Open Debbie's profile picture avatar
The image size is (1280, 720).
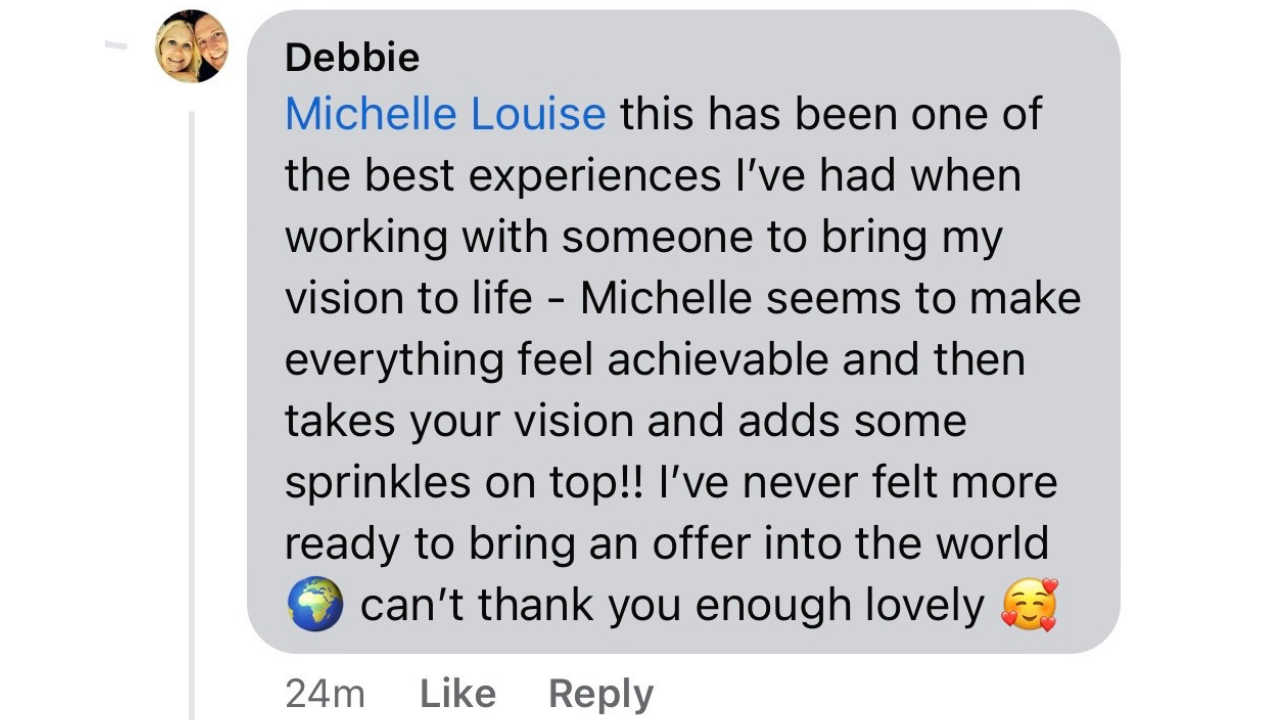(192, 46)
